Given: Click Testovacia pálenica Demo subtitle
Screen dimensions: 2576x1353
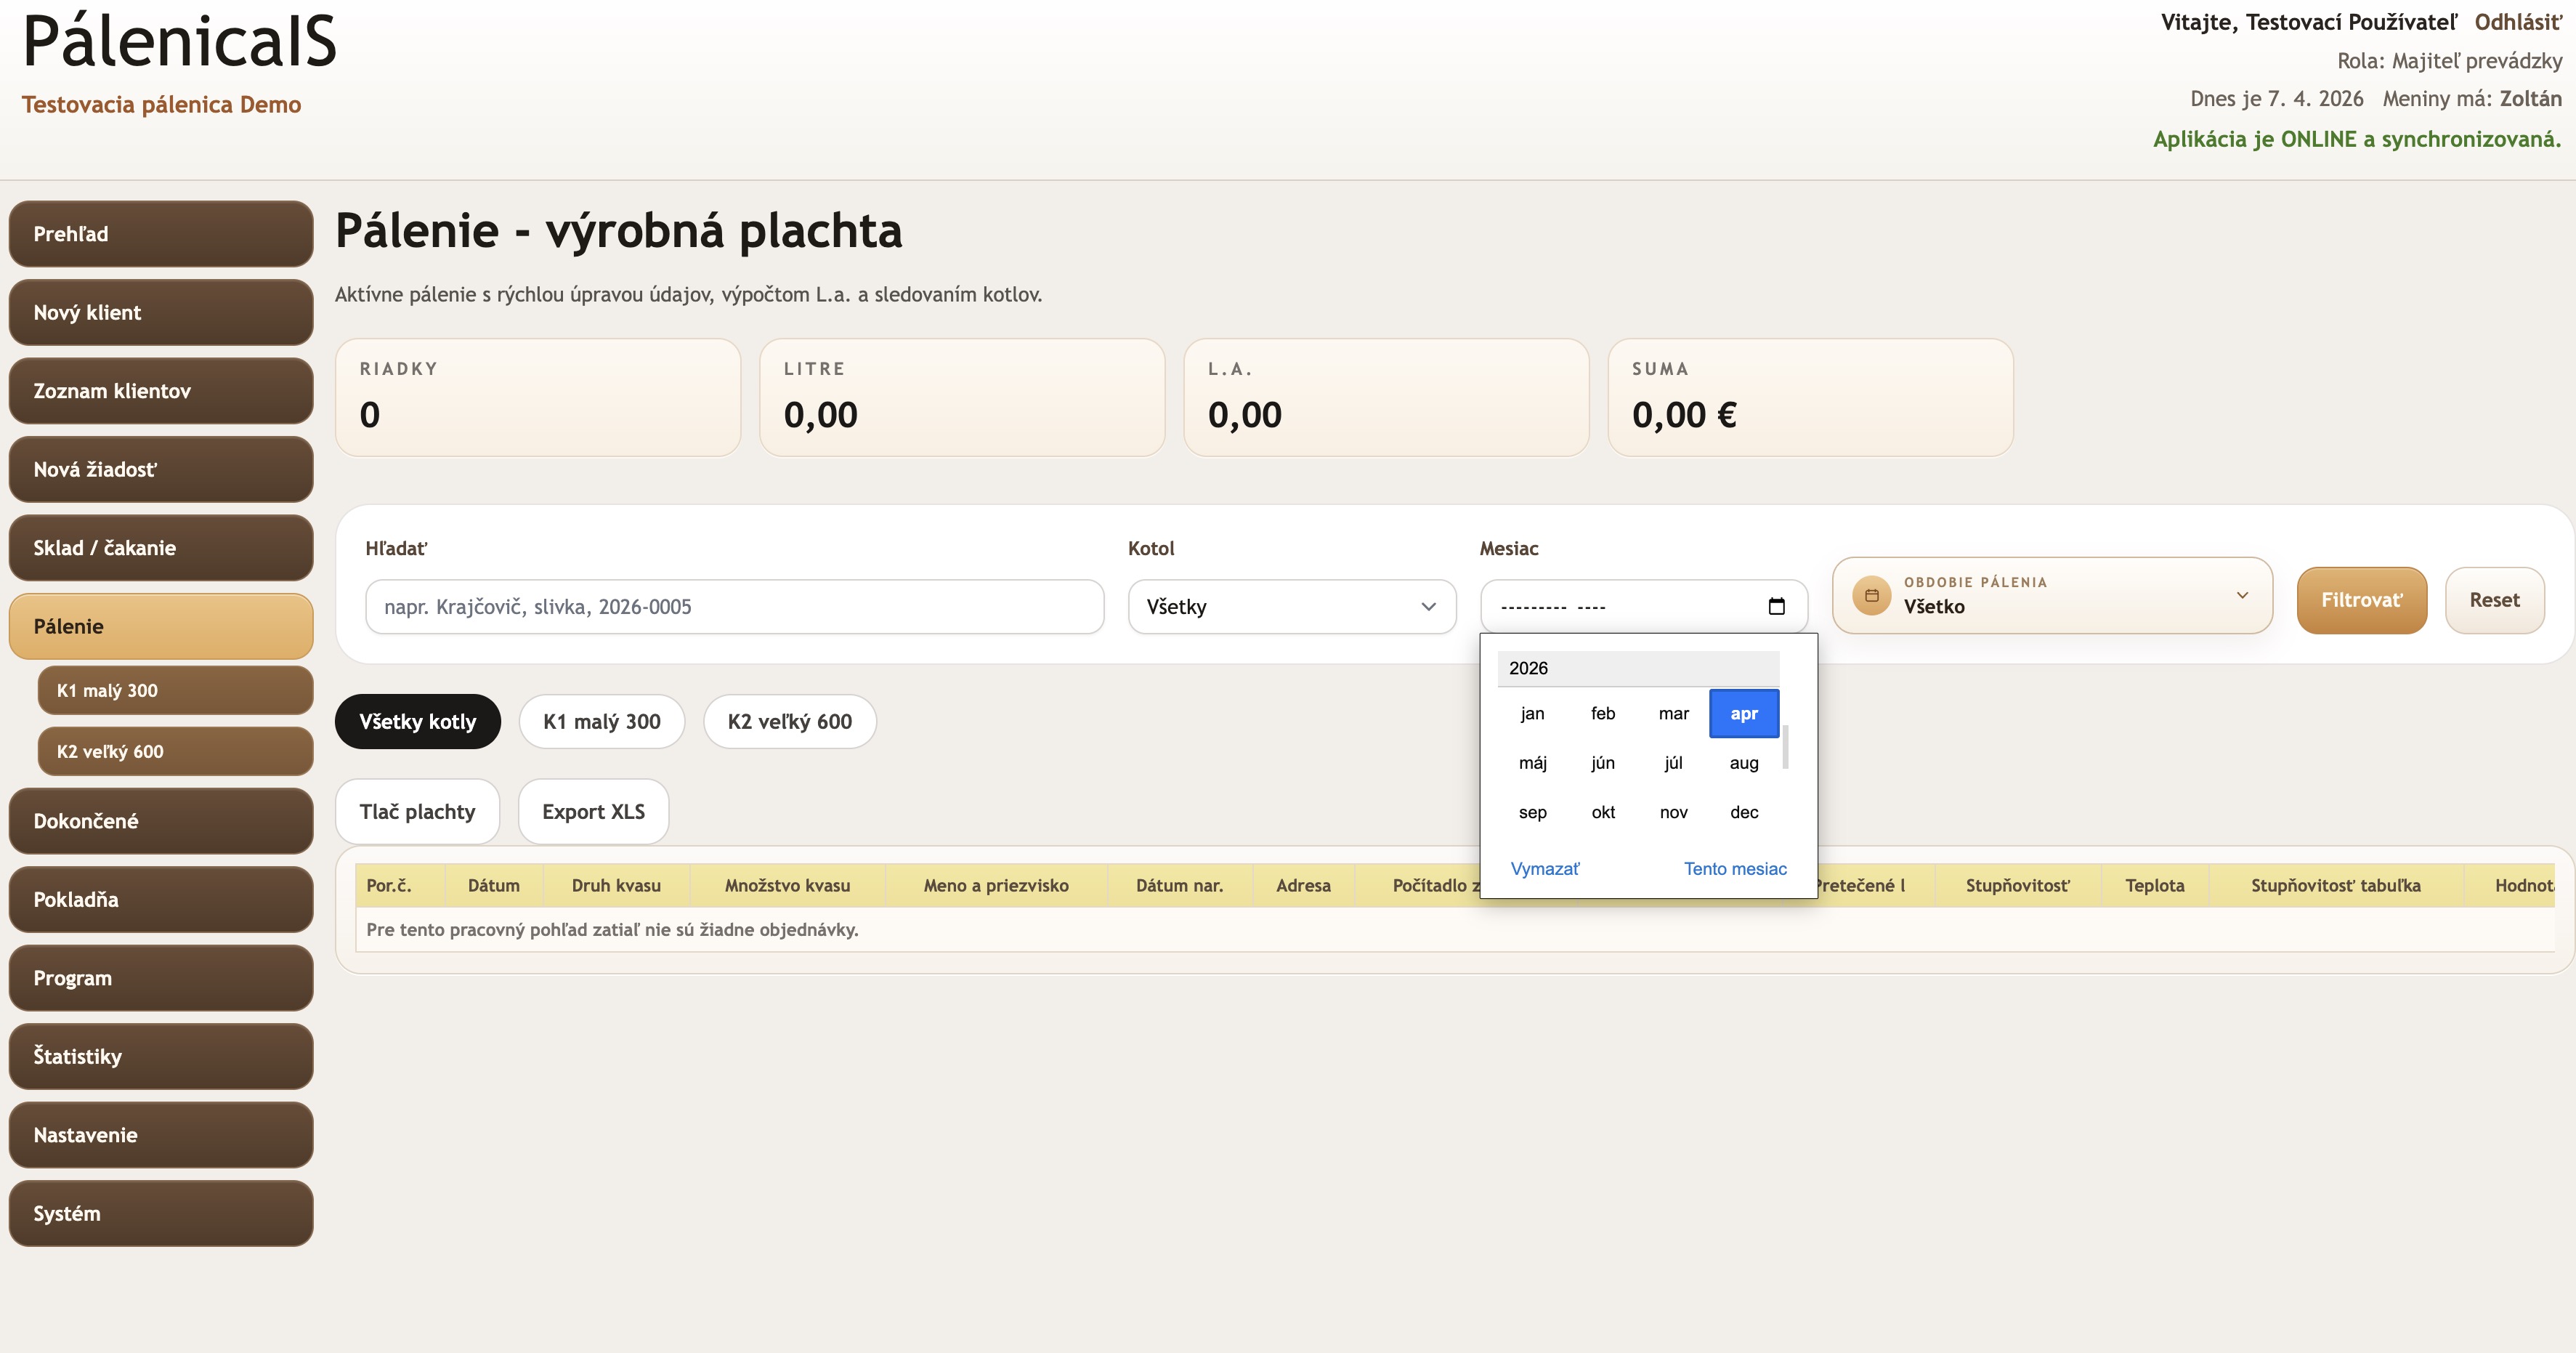Looking at the screenshot, I should (x=161, y=104).
